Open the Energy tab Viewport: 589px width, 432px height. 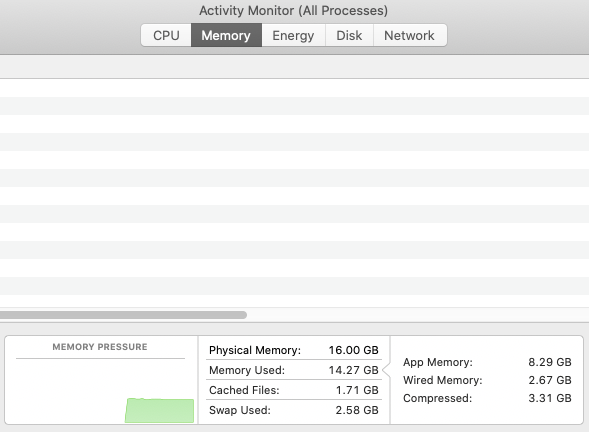pyautogui.click(x=293, y=35)
